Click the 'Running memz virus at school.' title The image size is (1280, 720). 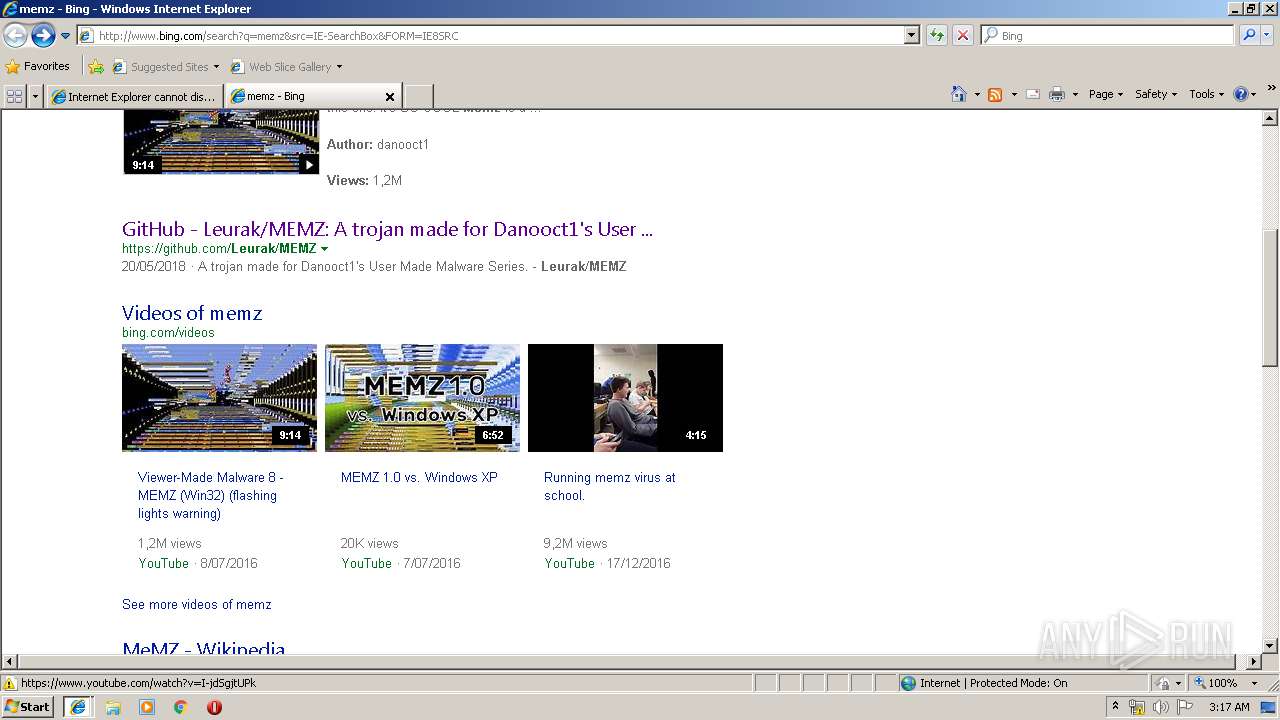(x=610, y=486)
